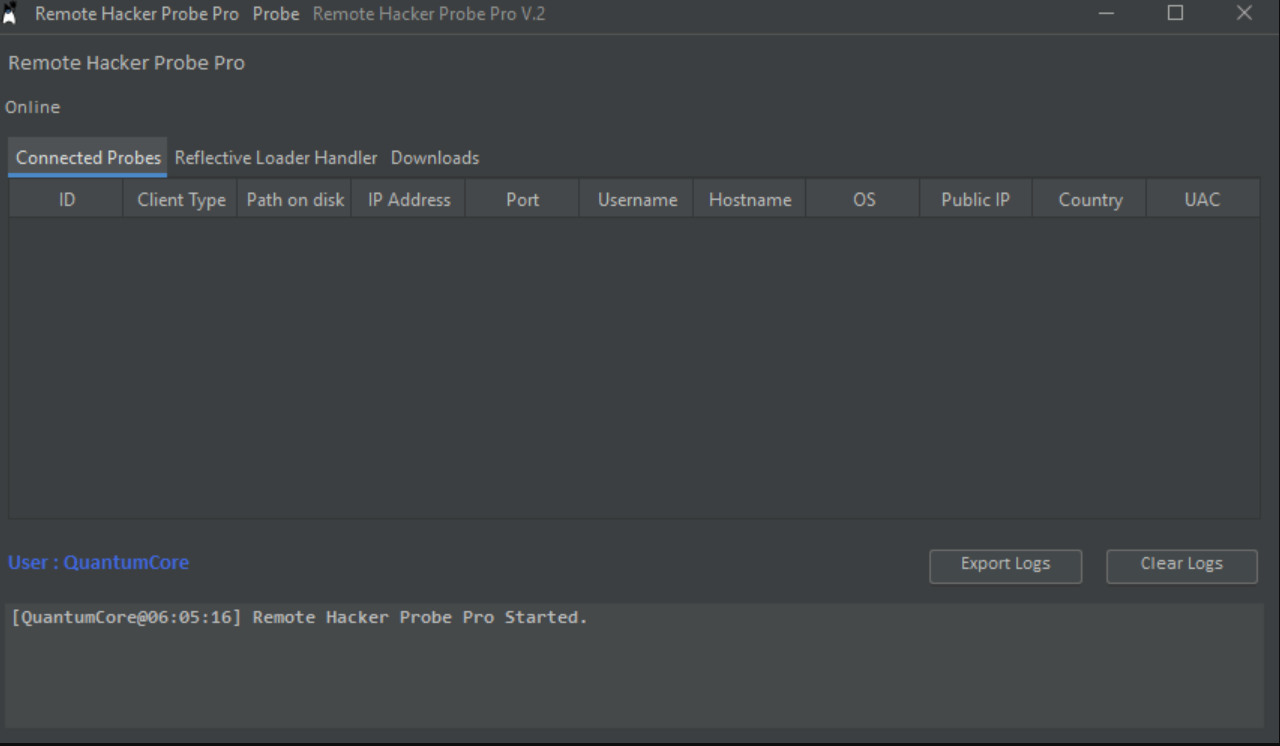Click the Path on disk column header
Viewport: 1280px width, 746px height.
coord(295,199)
